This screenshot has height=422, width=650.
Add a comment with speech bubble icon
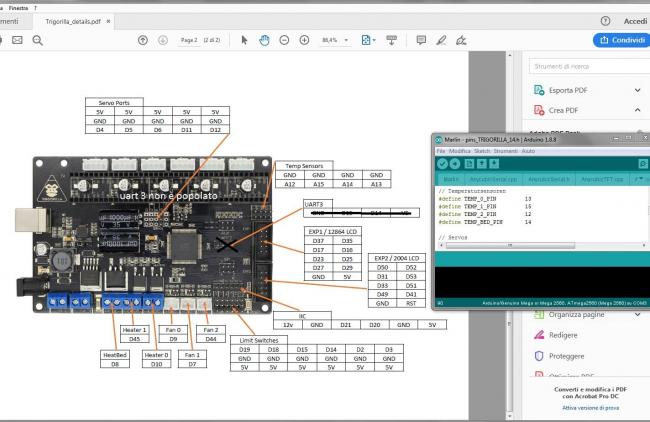tap(420, 39)
